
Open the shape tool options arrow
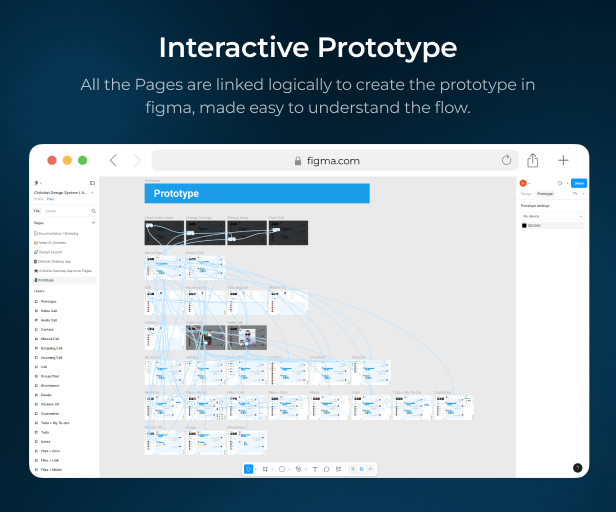click(x=289, y=469)
